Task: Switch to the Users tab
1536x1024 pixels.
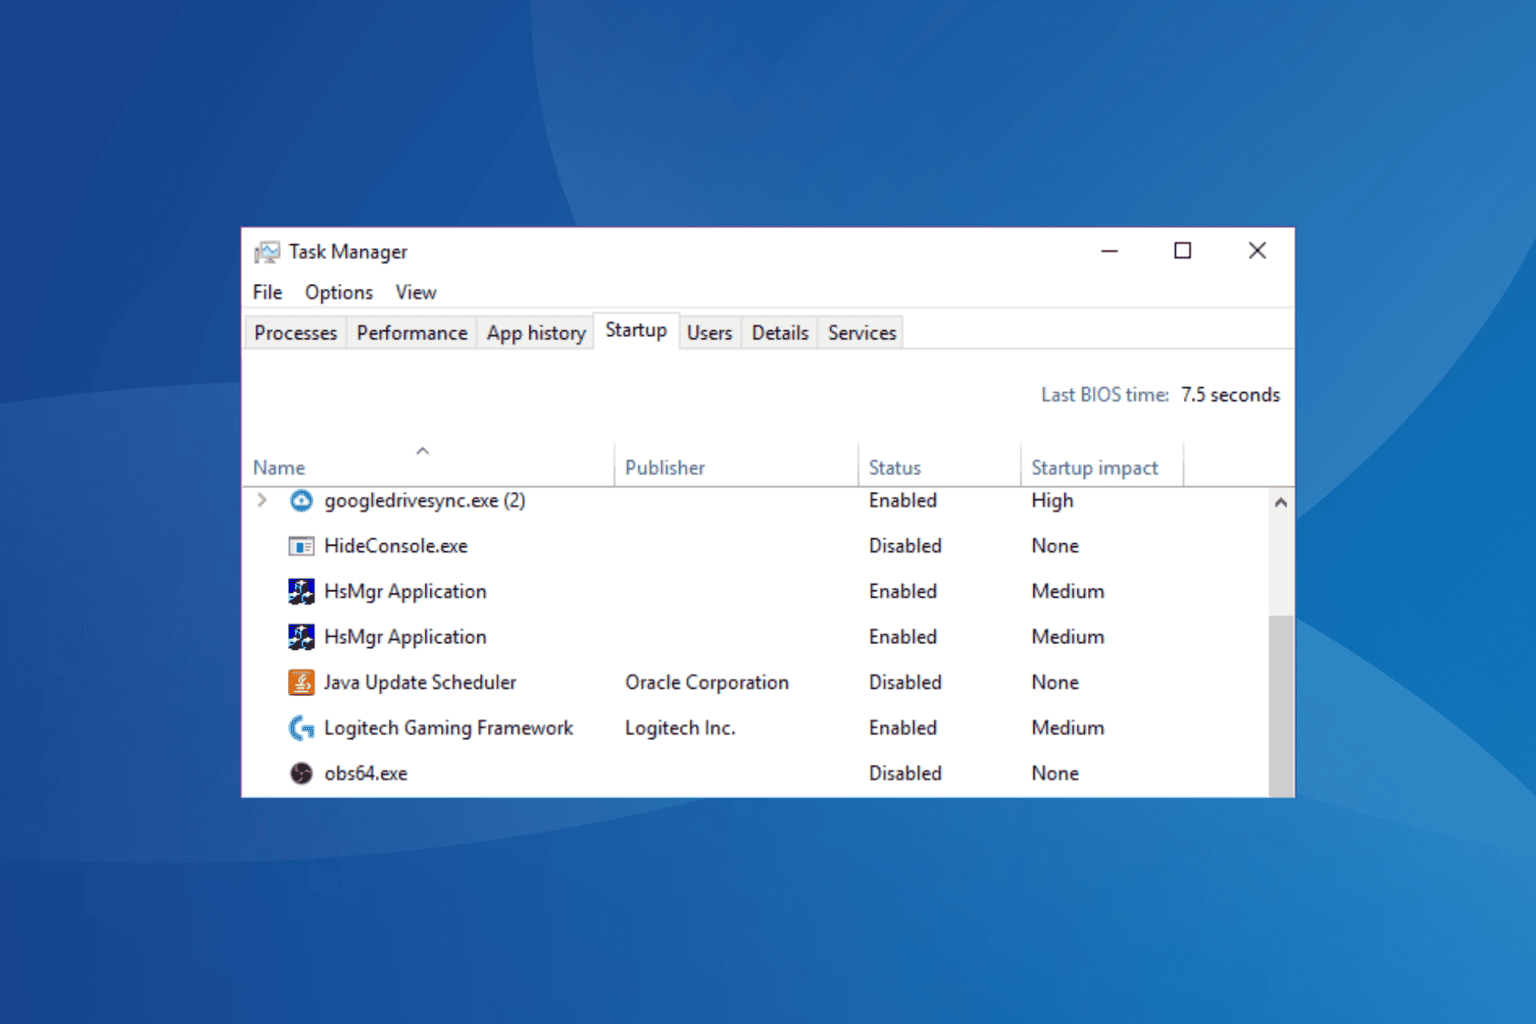Action: [709, 333]
